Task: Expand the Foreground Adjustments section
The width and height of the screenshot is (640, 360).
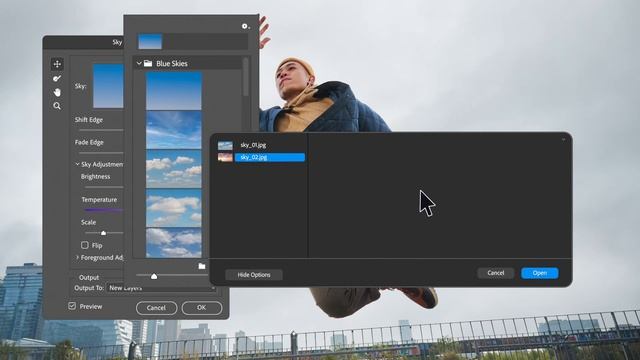Action: point(77,258)
